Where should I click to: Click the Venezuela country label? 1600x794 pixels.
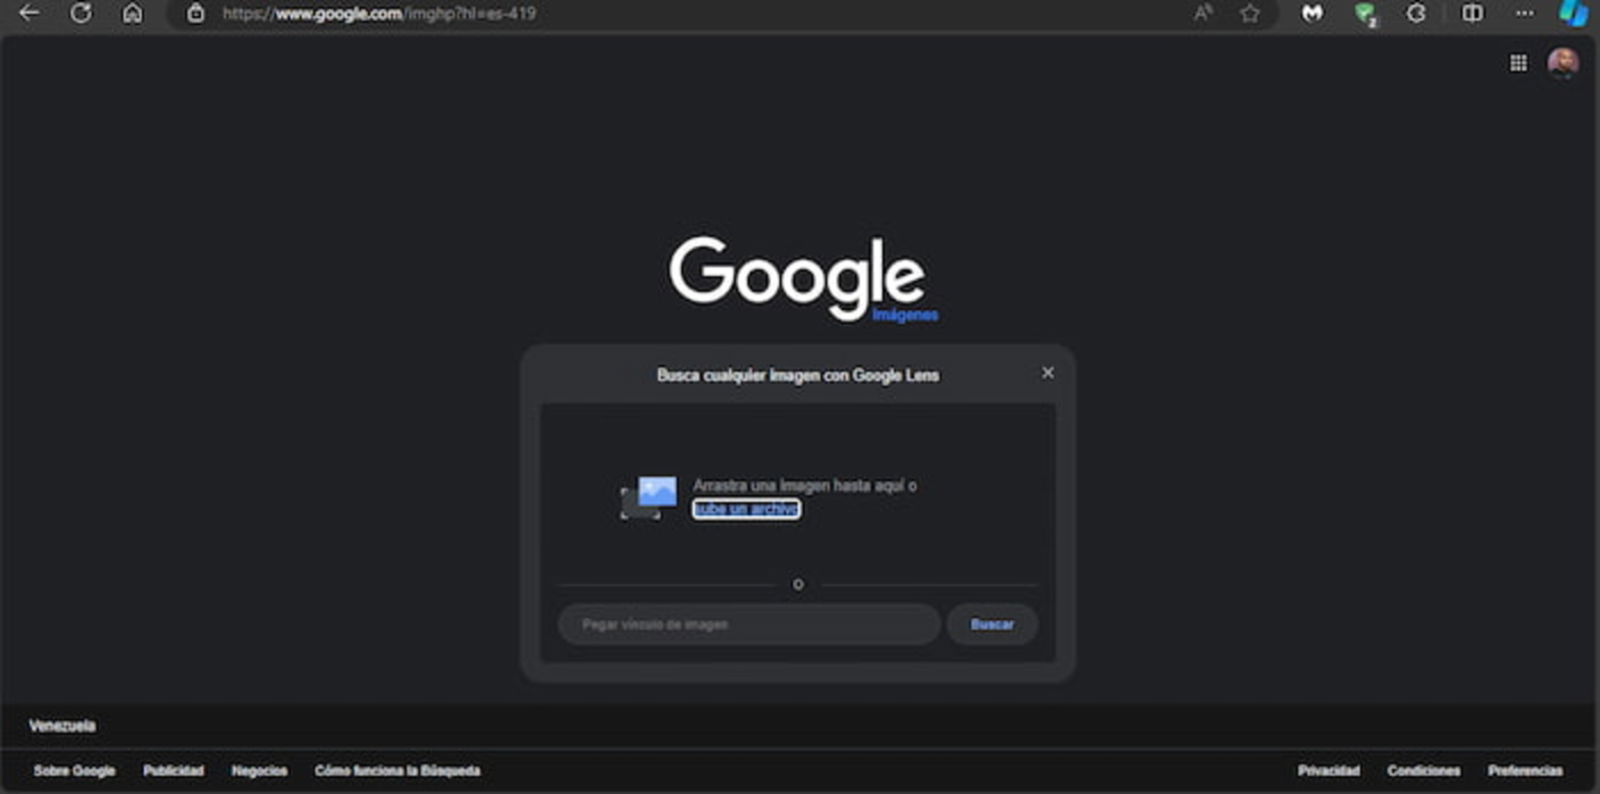(x=62, y=726)
